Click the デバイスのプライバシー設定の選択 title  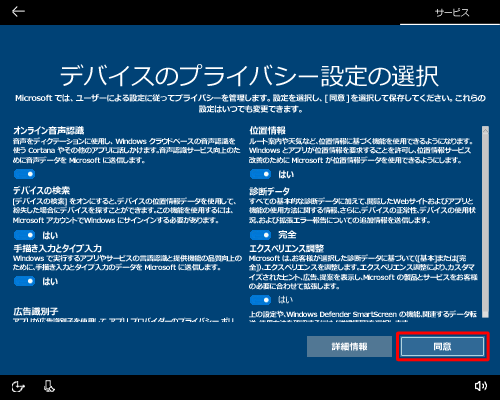click(x=249, y=76)
